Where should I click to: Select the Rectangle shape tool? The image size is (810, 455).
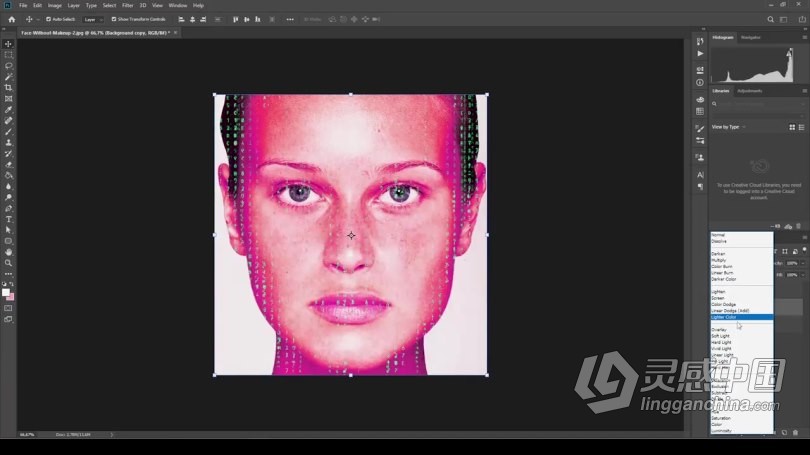pyautogui.click(x=8, y=241)
